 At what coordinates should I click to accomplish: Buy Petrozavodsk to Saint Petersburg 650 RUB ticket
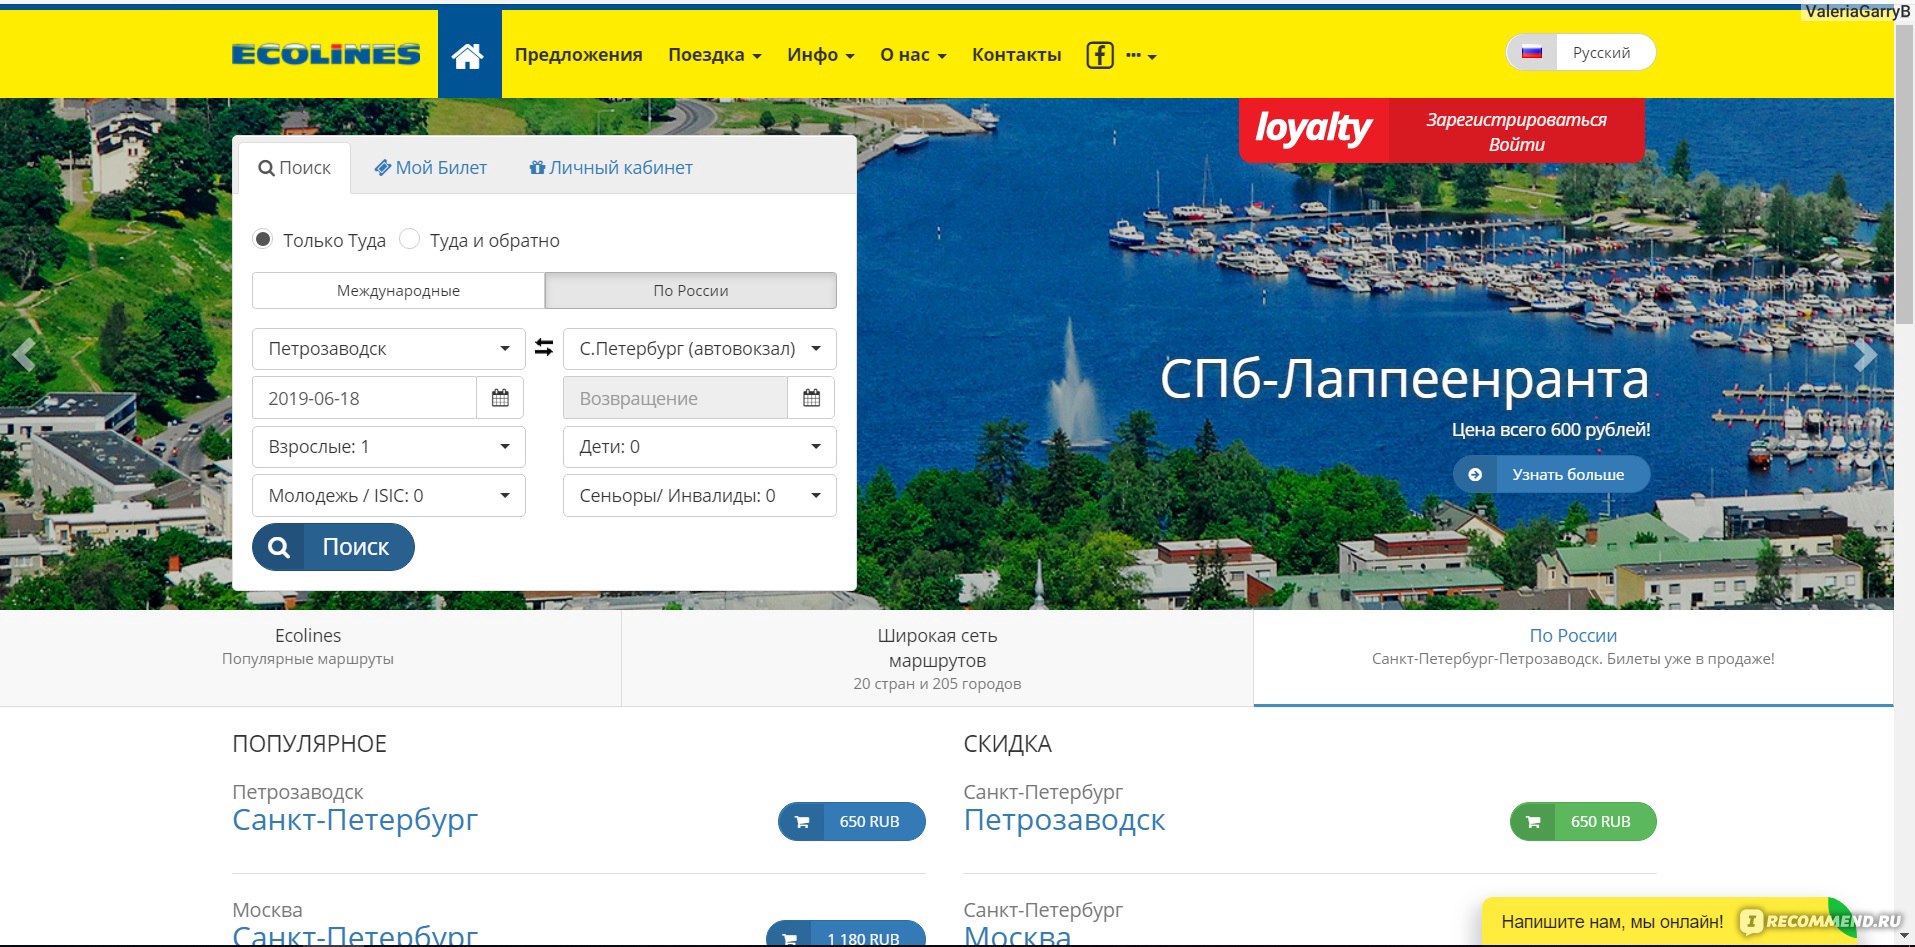coord(852,821)
